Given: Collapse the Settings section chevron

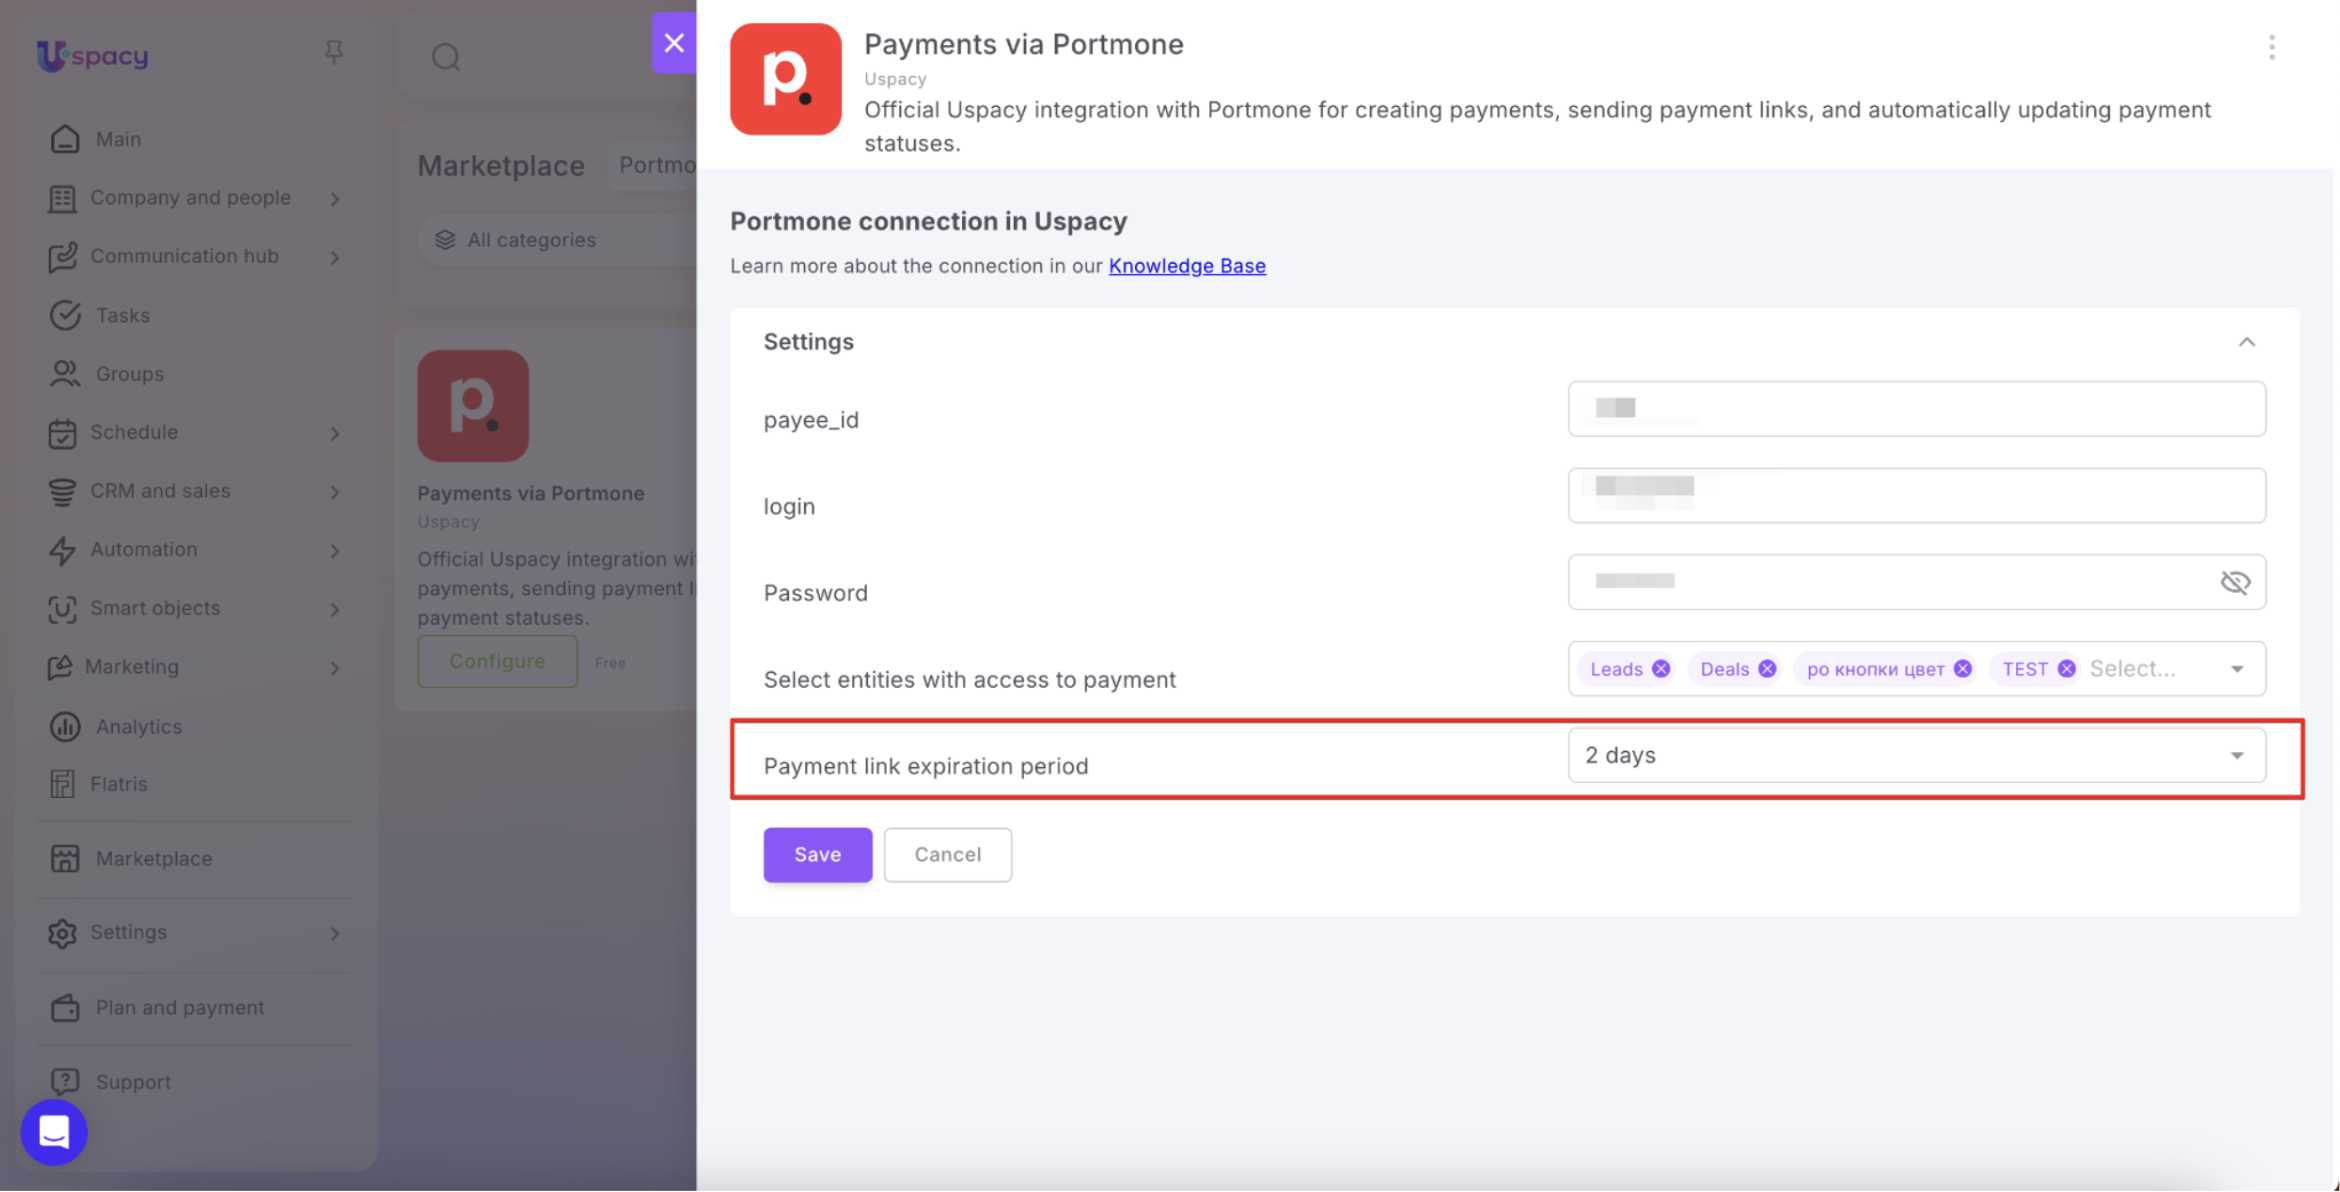Looking at the screenshot, I should click(x=2247, y=342).
